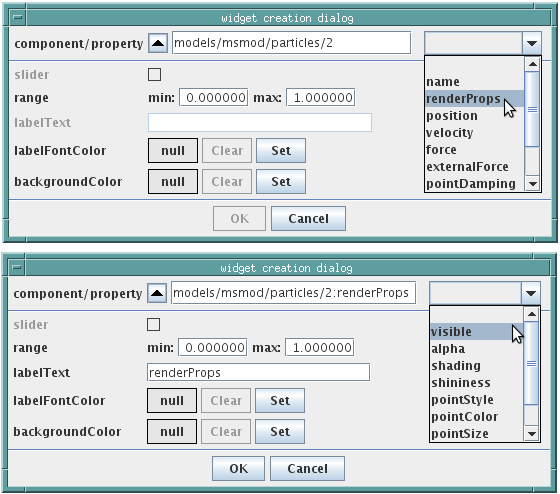The image size is (560, 494).
Task: Open the bottom dialog window menu icon
Action: [x=17, y=267]
